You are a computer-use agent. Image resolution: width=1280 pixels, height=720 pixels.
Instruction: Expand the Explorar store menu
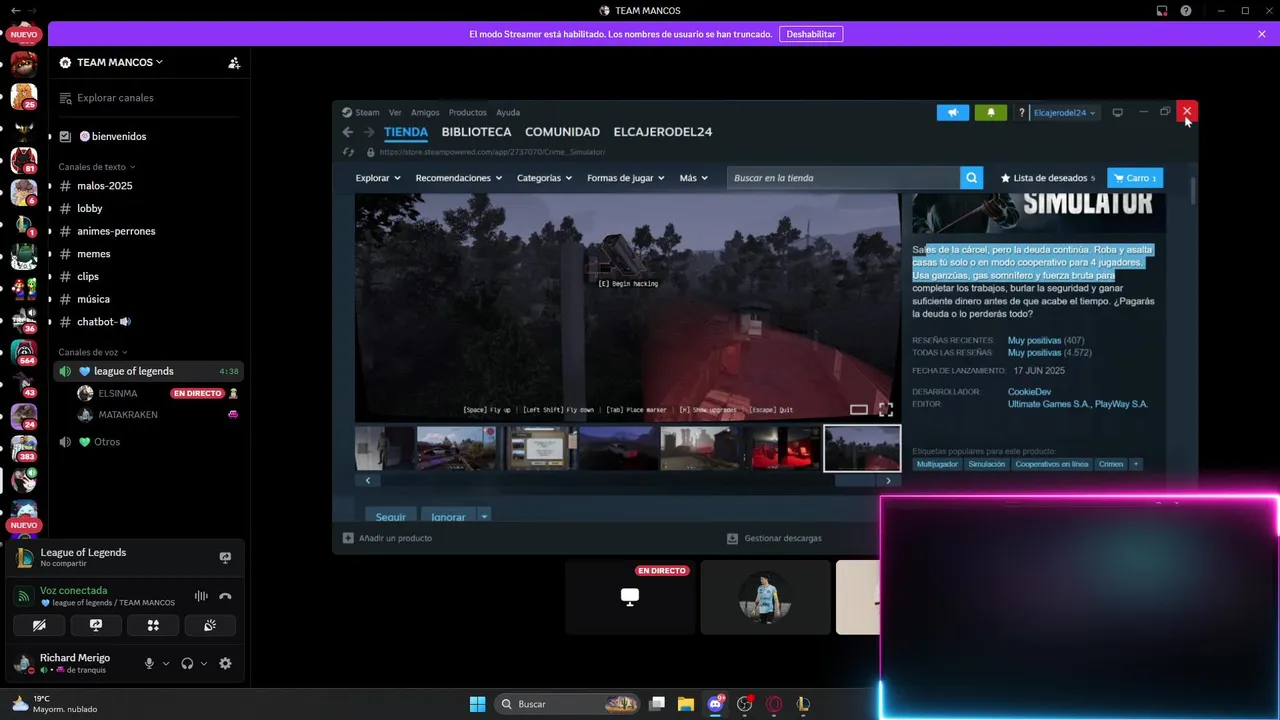(x=378, y=178)
